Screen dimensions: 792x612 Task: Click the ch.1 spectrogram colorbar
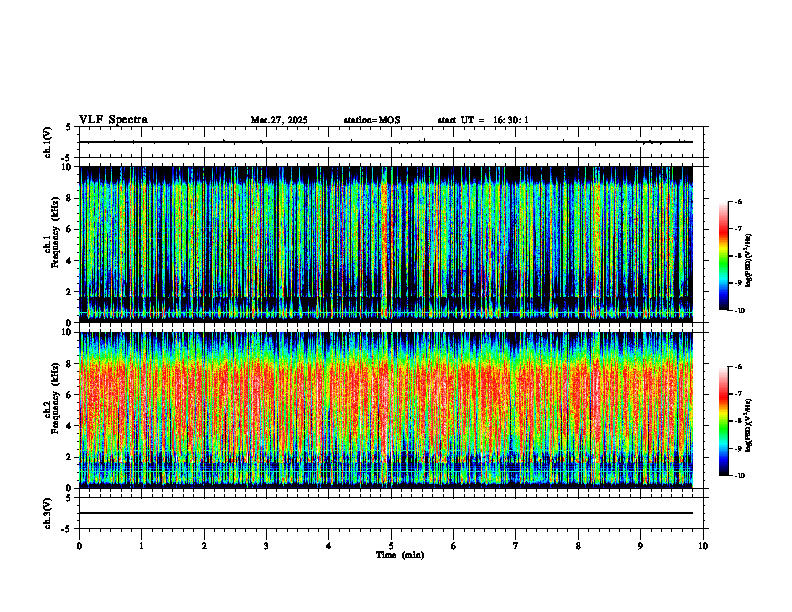[x=724, y=256]
